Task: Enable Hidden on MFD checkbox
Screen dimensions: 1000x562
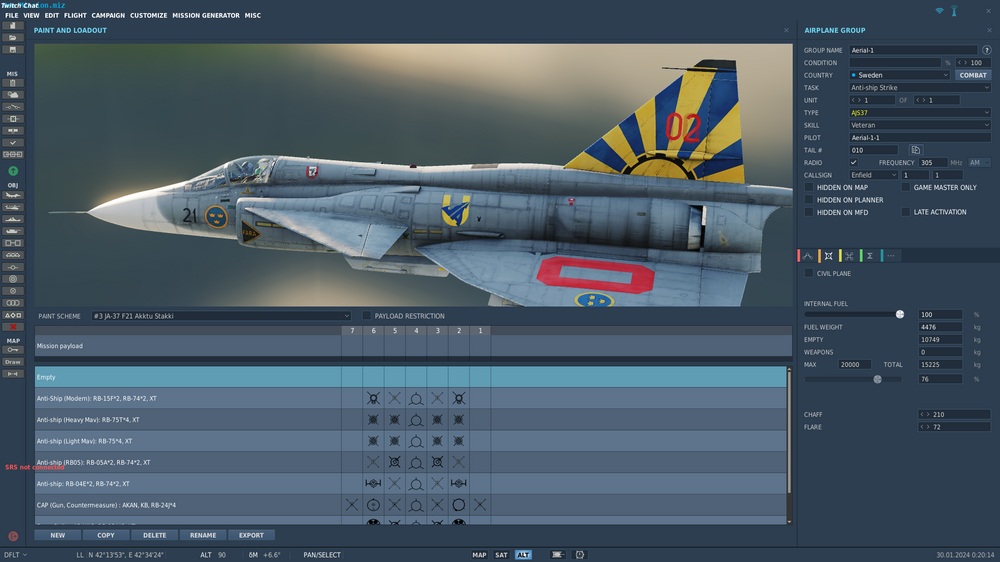Action: pos(809,212)
